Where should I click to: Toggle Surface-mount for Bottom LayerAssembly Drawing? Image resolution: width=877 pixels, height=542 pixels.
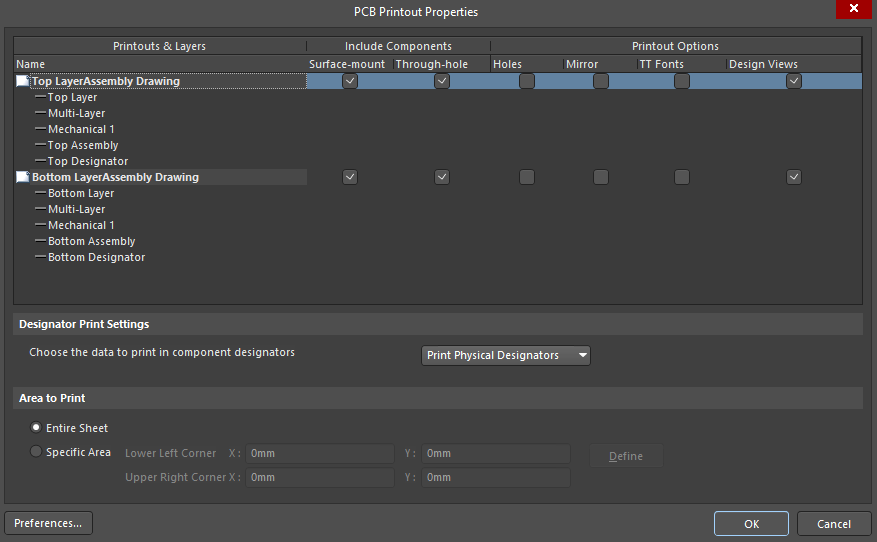pyautogui.click(x=350, y=177)
